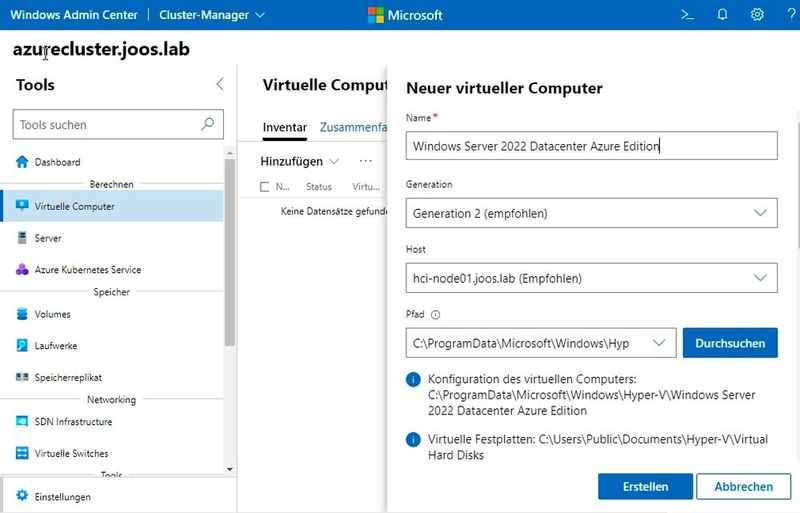Click the Erstellen button

pos(645,486)
